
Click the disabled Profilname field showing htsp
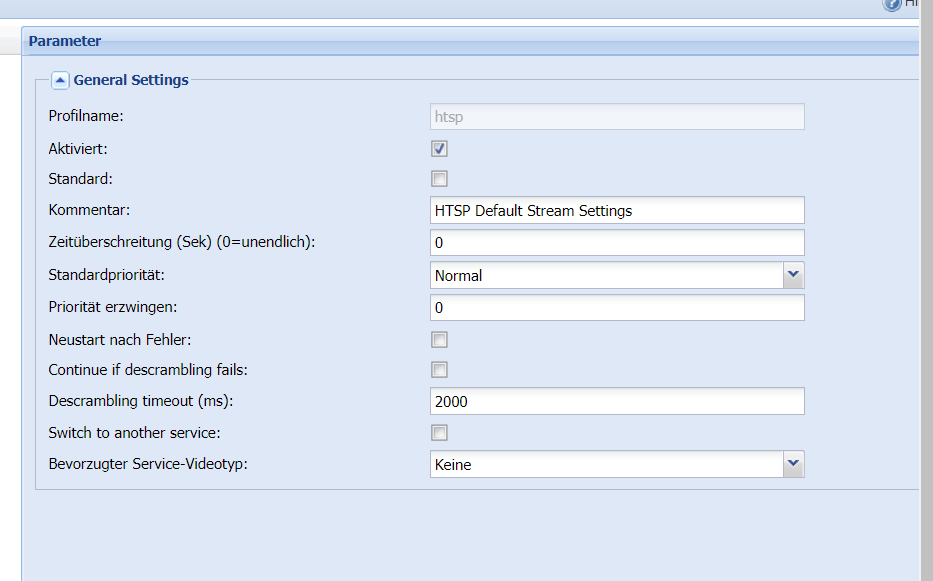coord(617,117)
